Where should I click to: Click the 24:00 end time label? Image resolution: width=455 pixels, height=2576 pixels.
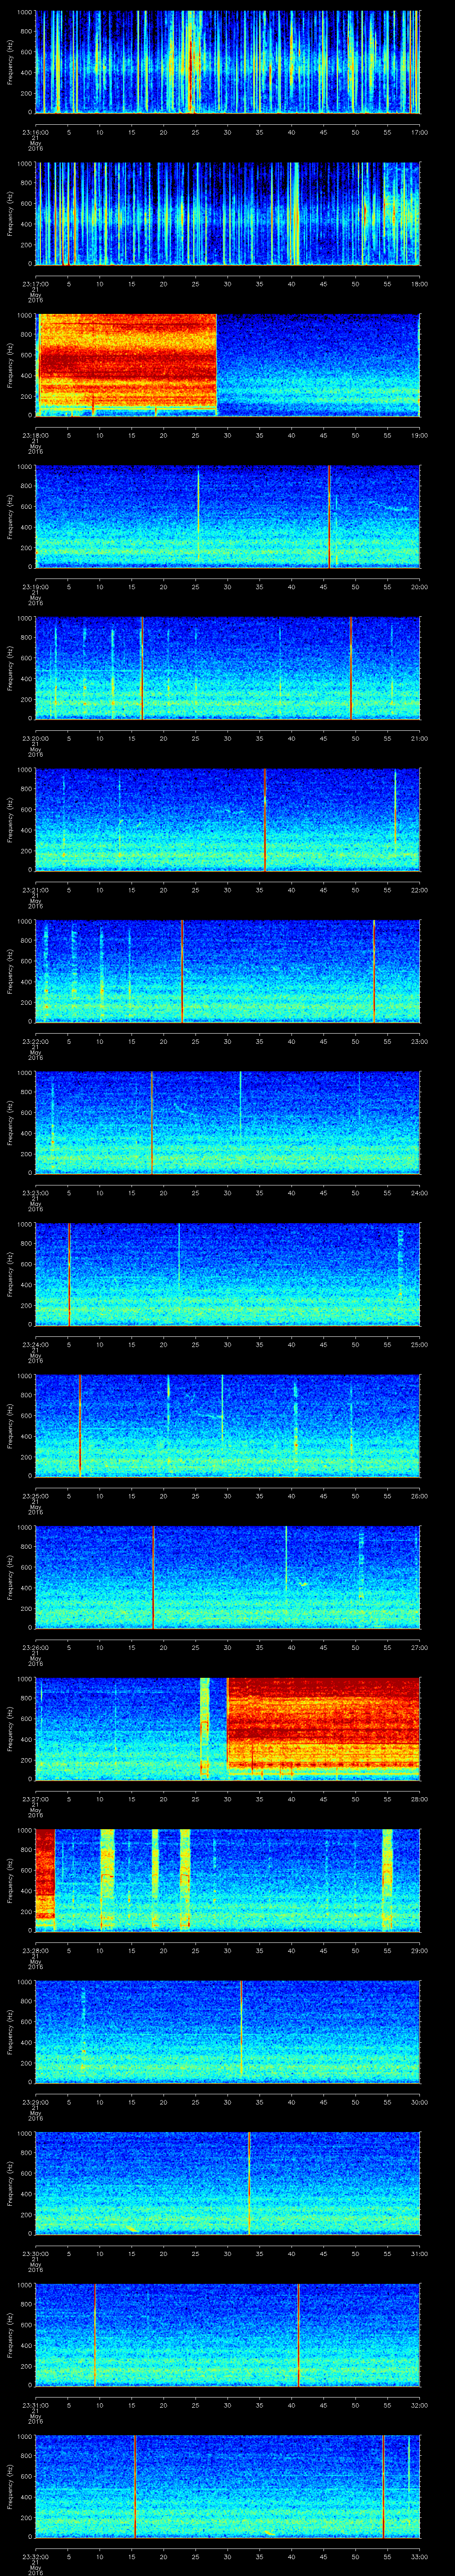coord(419,1193)
